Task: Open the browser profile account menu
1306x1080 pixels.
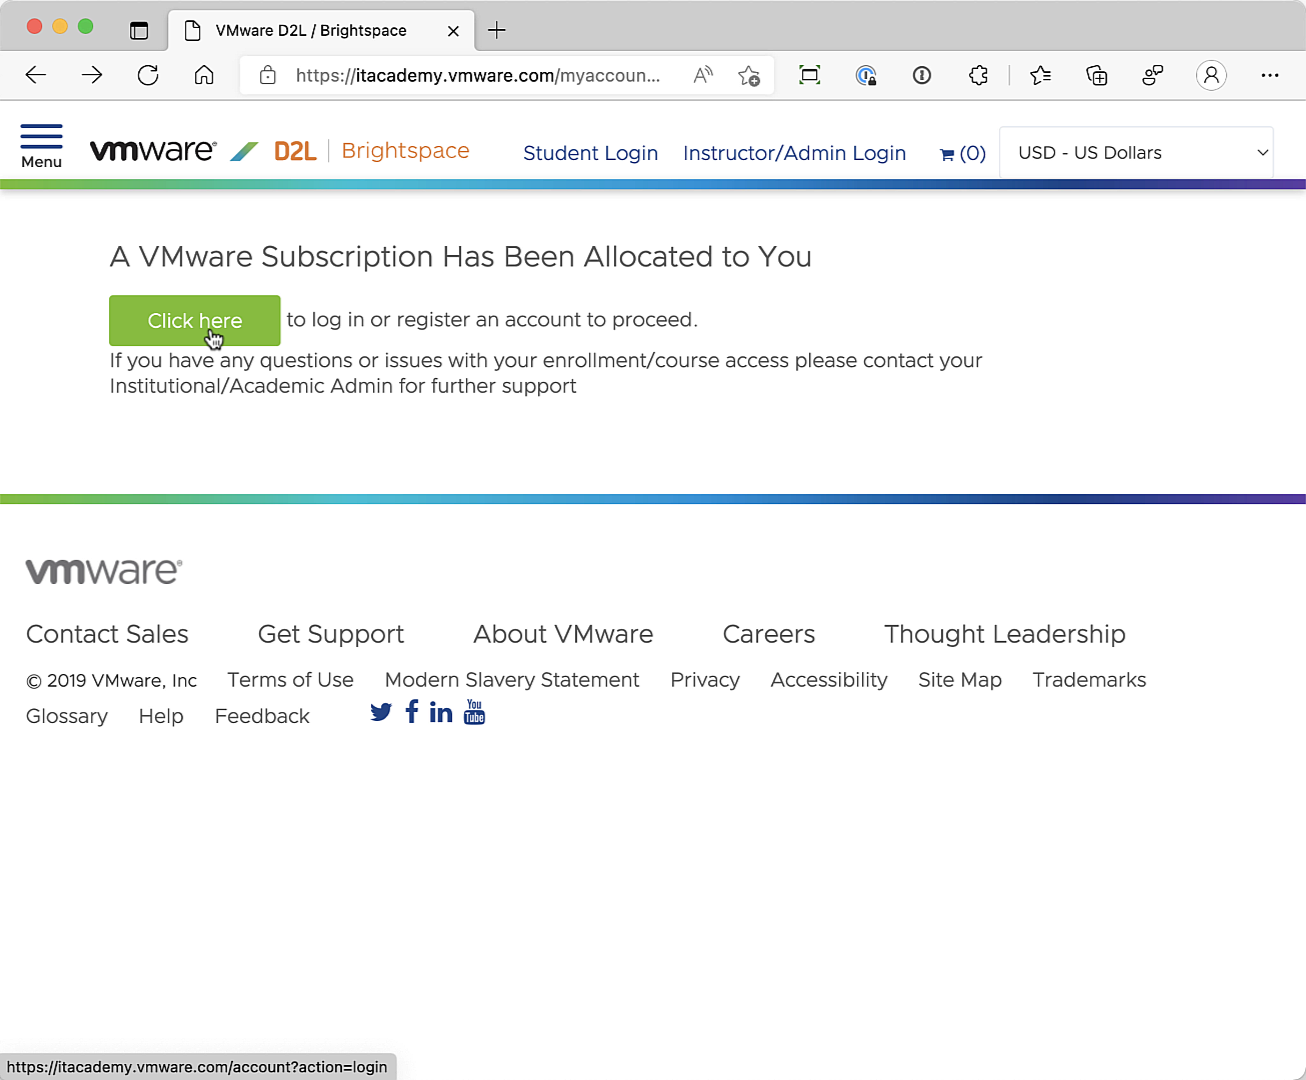Action: point(1211,75)
